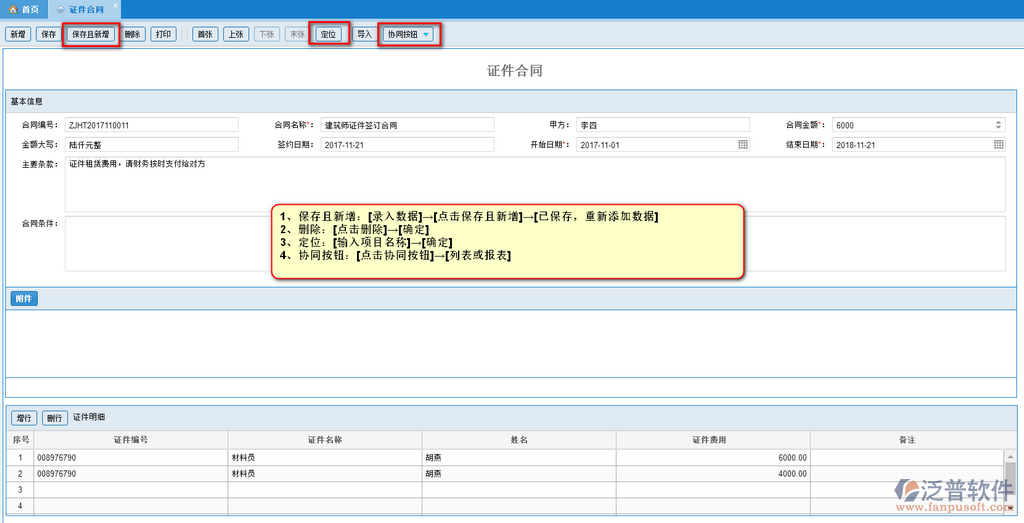
Task: Click the 导入 import button
Action: tap(364, 34)
